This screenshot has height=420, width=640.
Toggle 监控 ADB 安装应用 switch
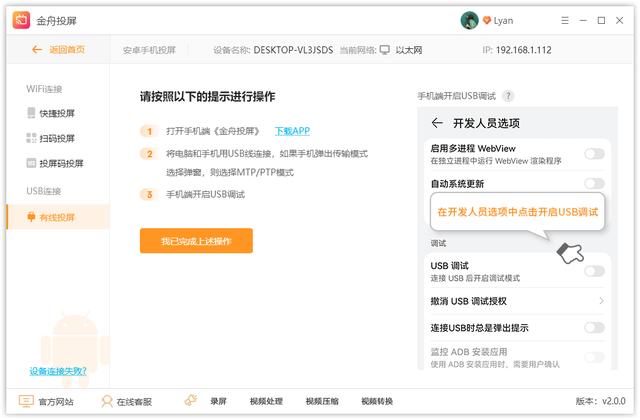[594, 357]
